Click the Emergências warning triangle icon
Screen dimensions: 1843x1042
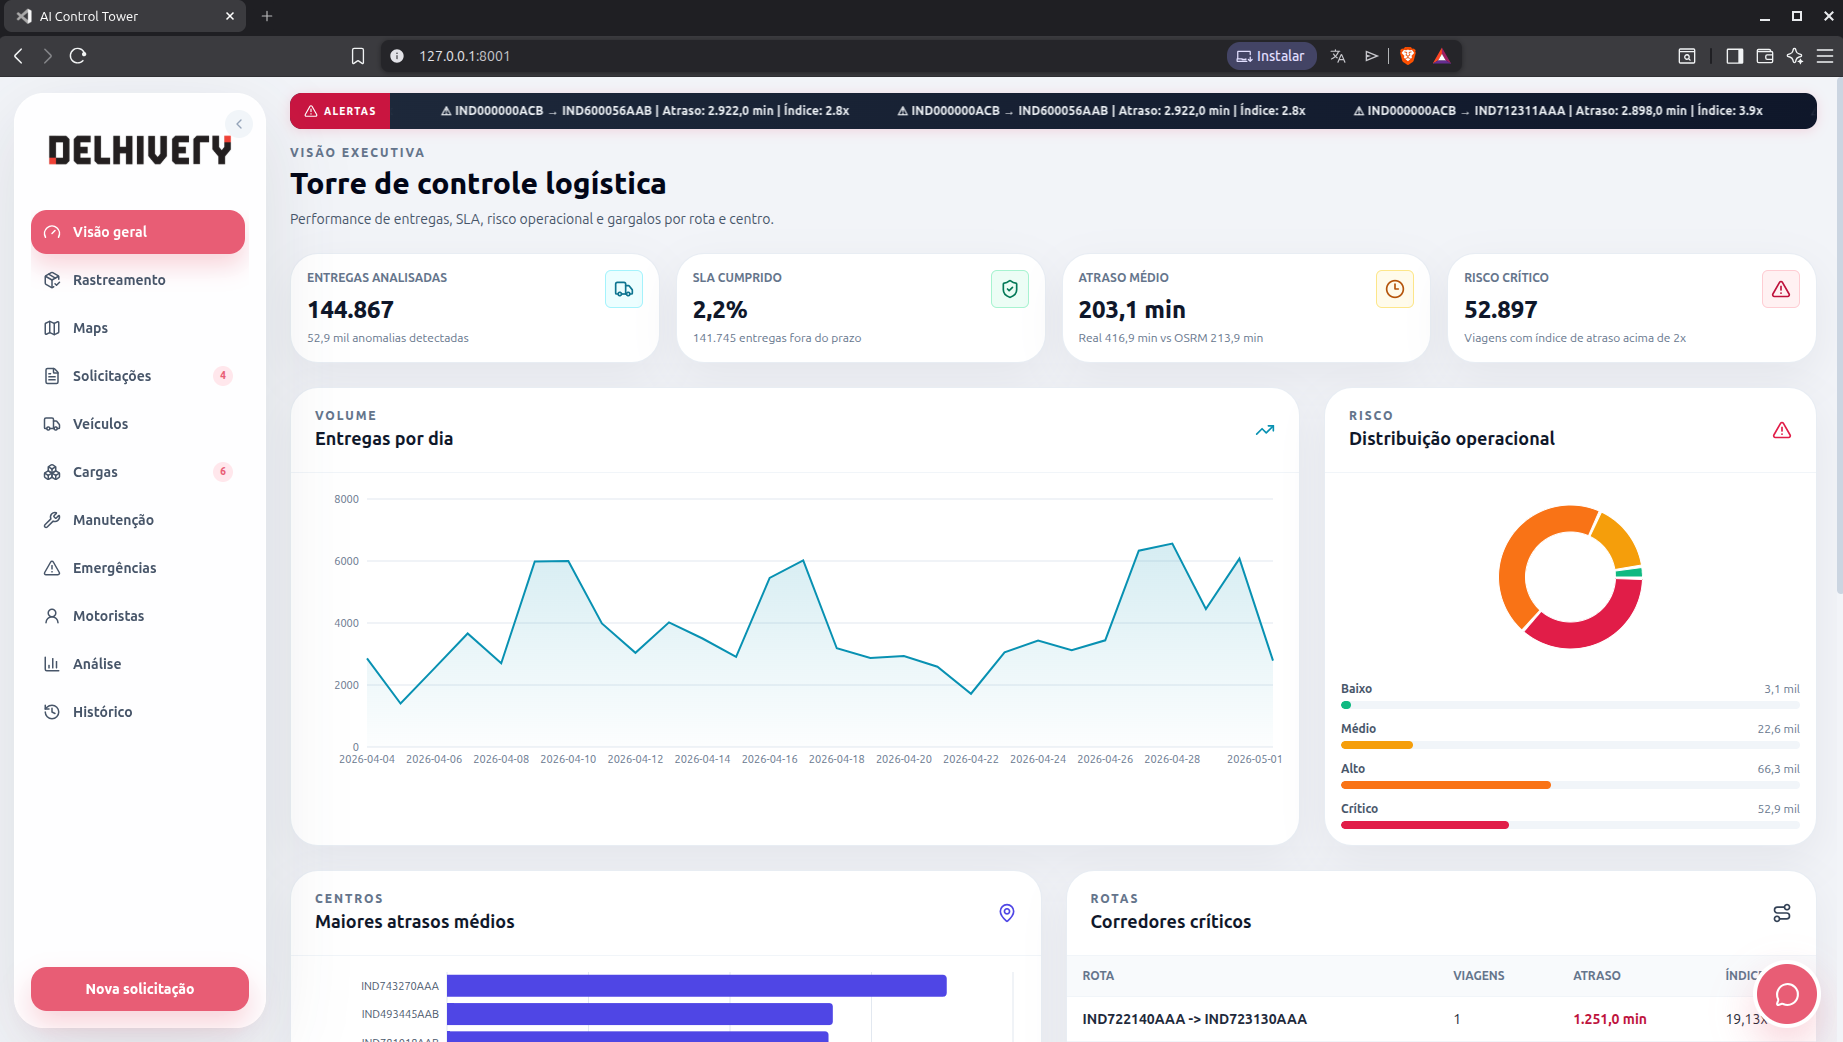(x=52, y=568)
